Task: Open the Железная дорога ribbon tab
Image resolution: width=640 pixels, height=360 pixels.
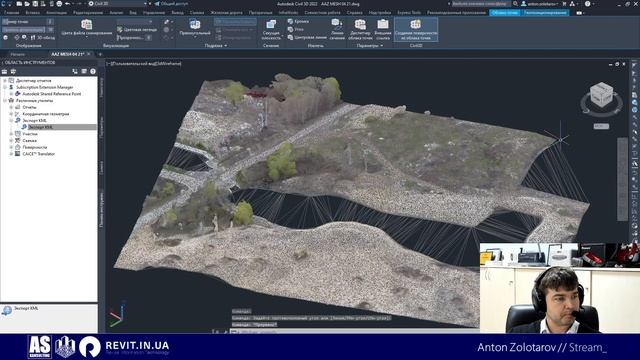Action: coord(227,13)
